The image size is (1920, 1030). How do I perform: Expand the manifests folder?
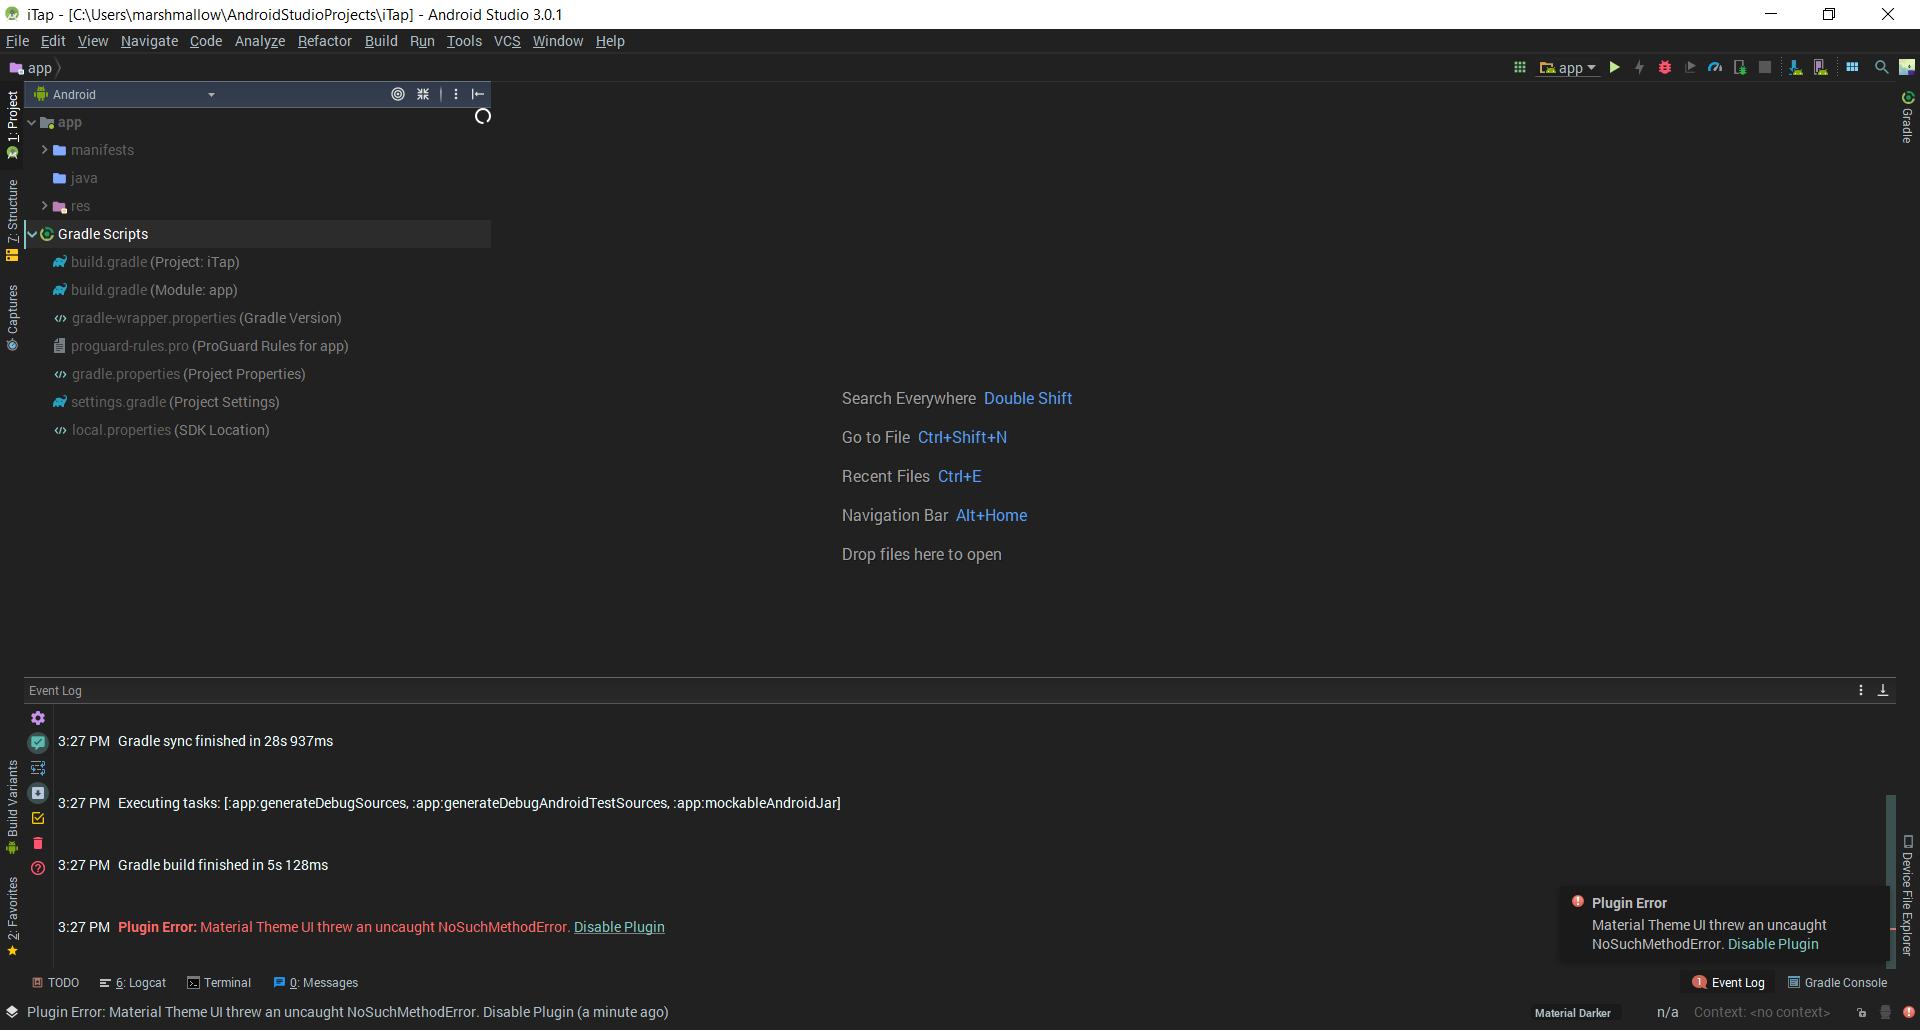[x=44, y=150]
